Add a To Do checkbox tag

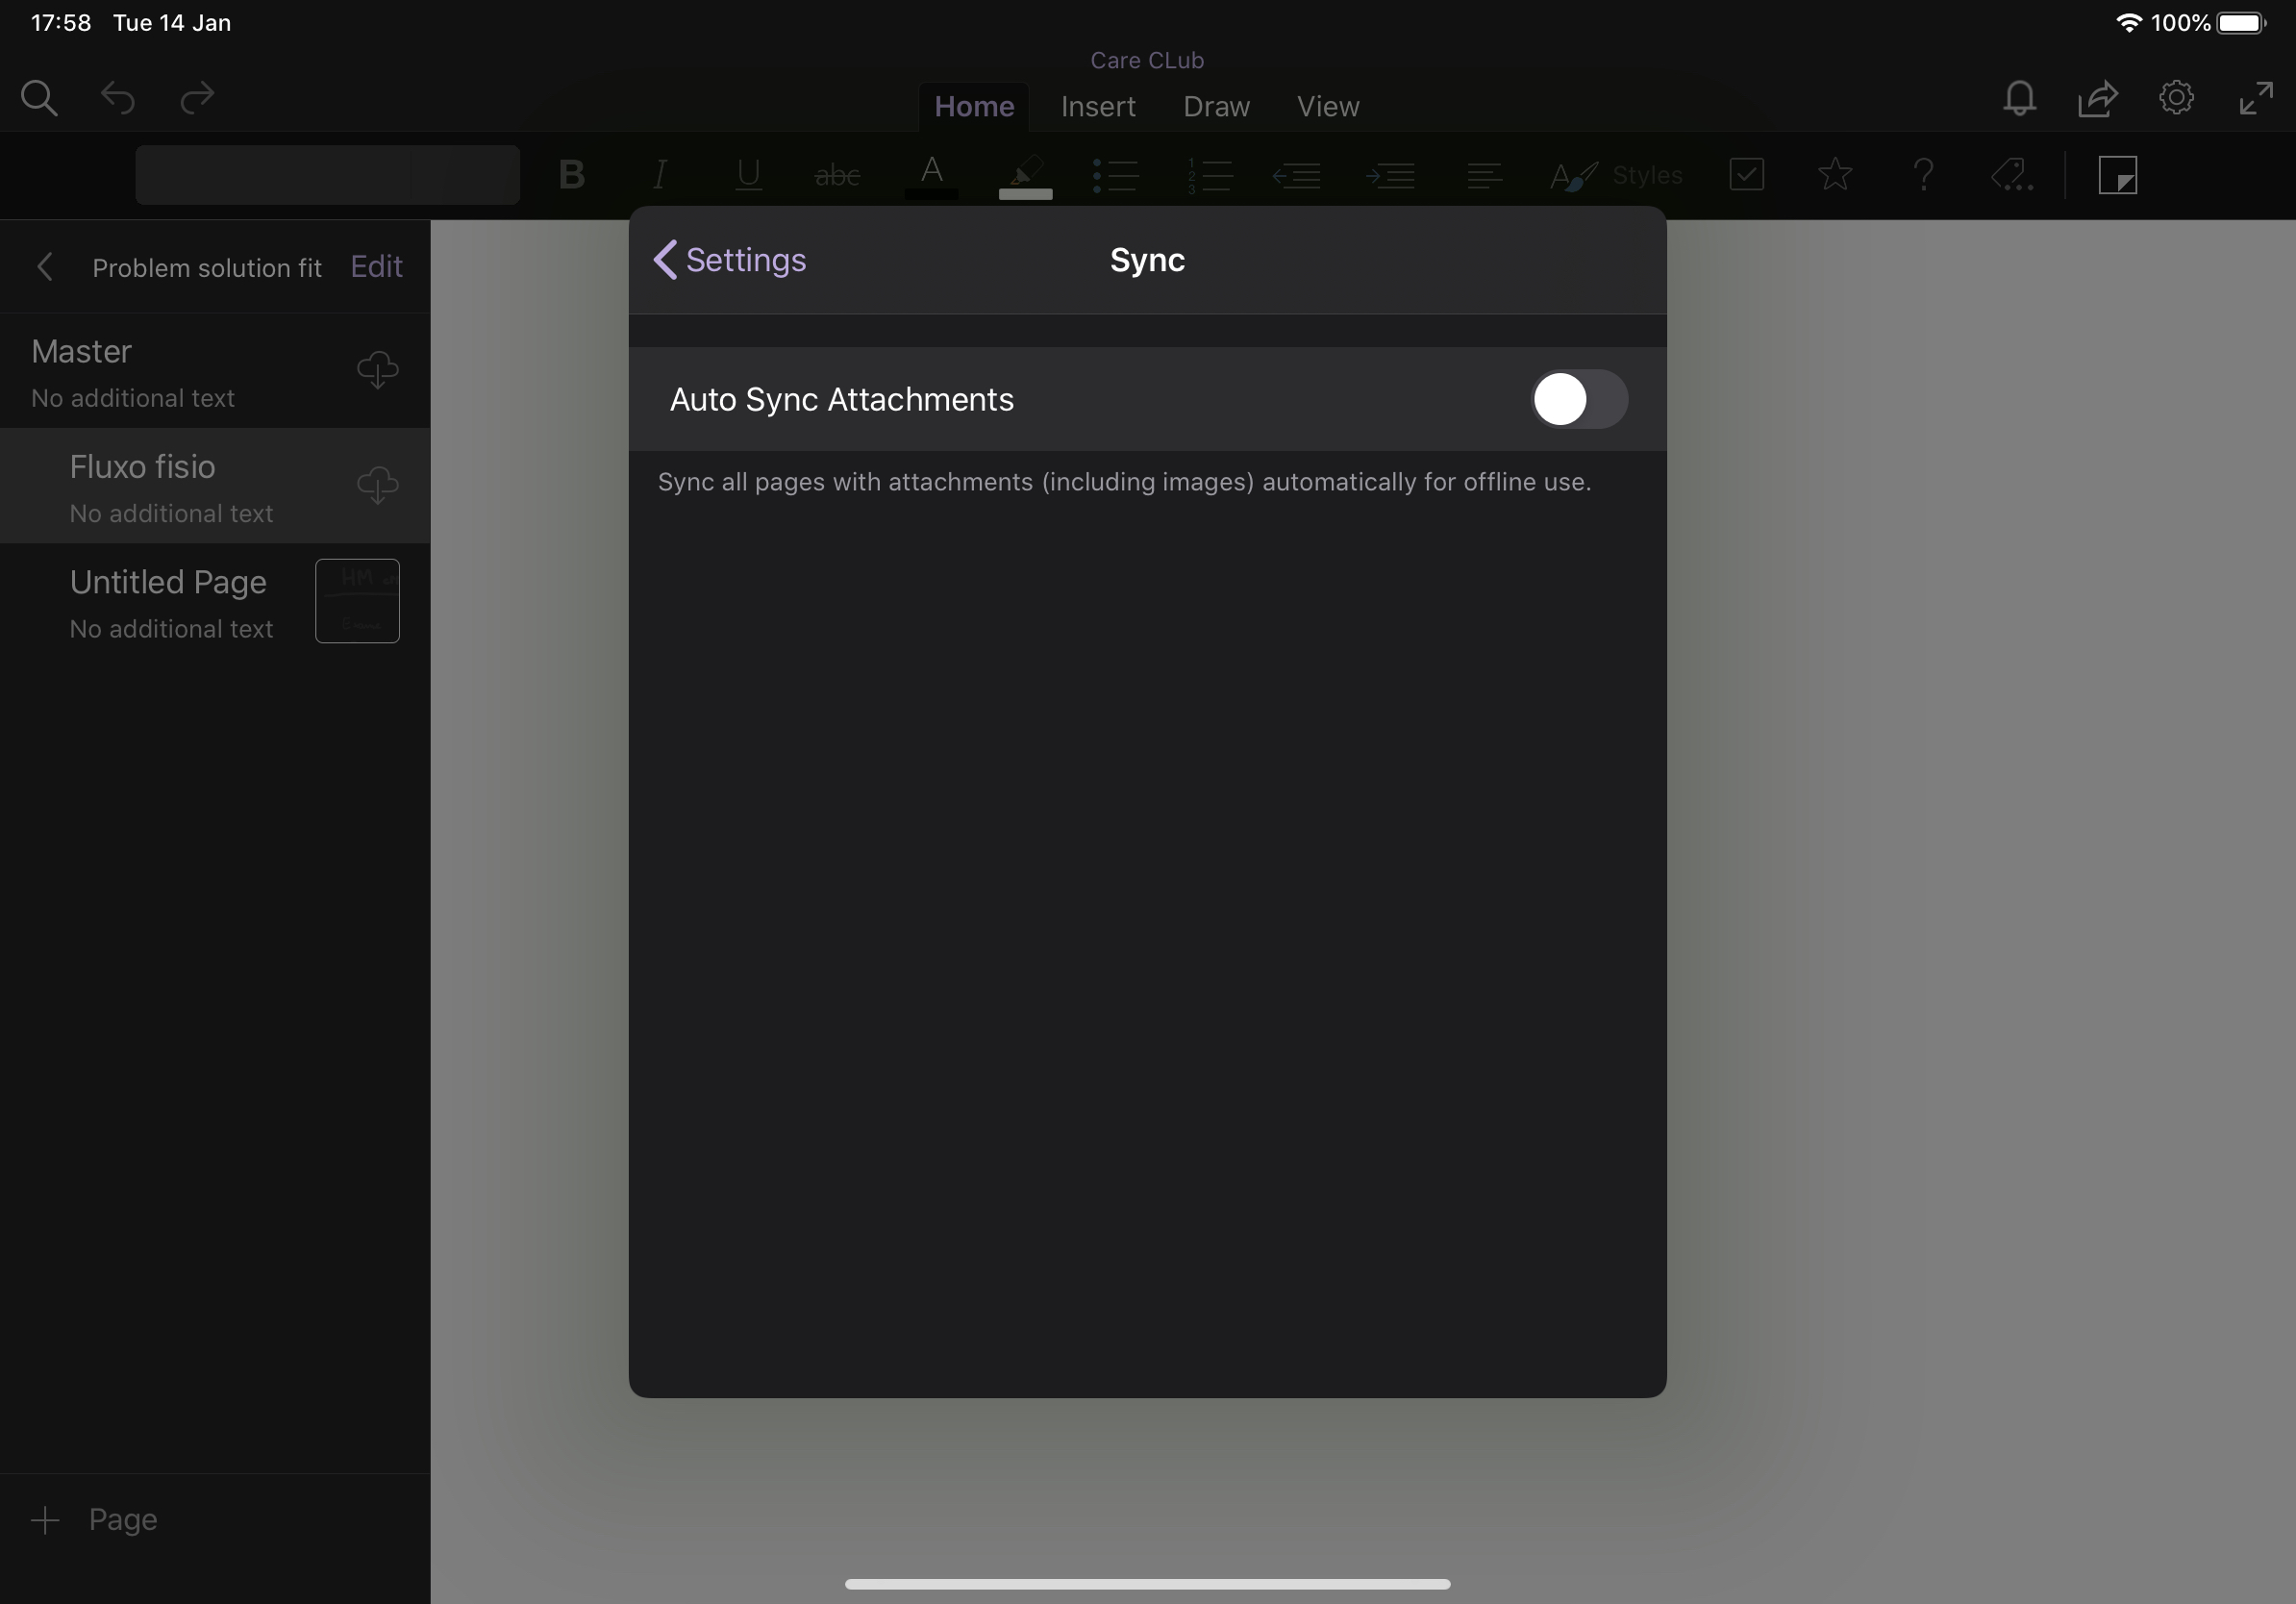(x=1746, y=174)
